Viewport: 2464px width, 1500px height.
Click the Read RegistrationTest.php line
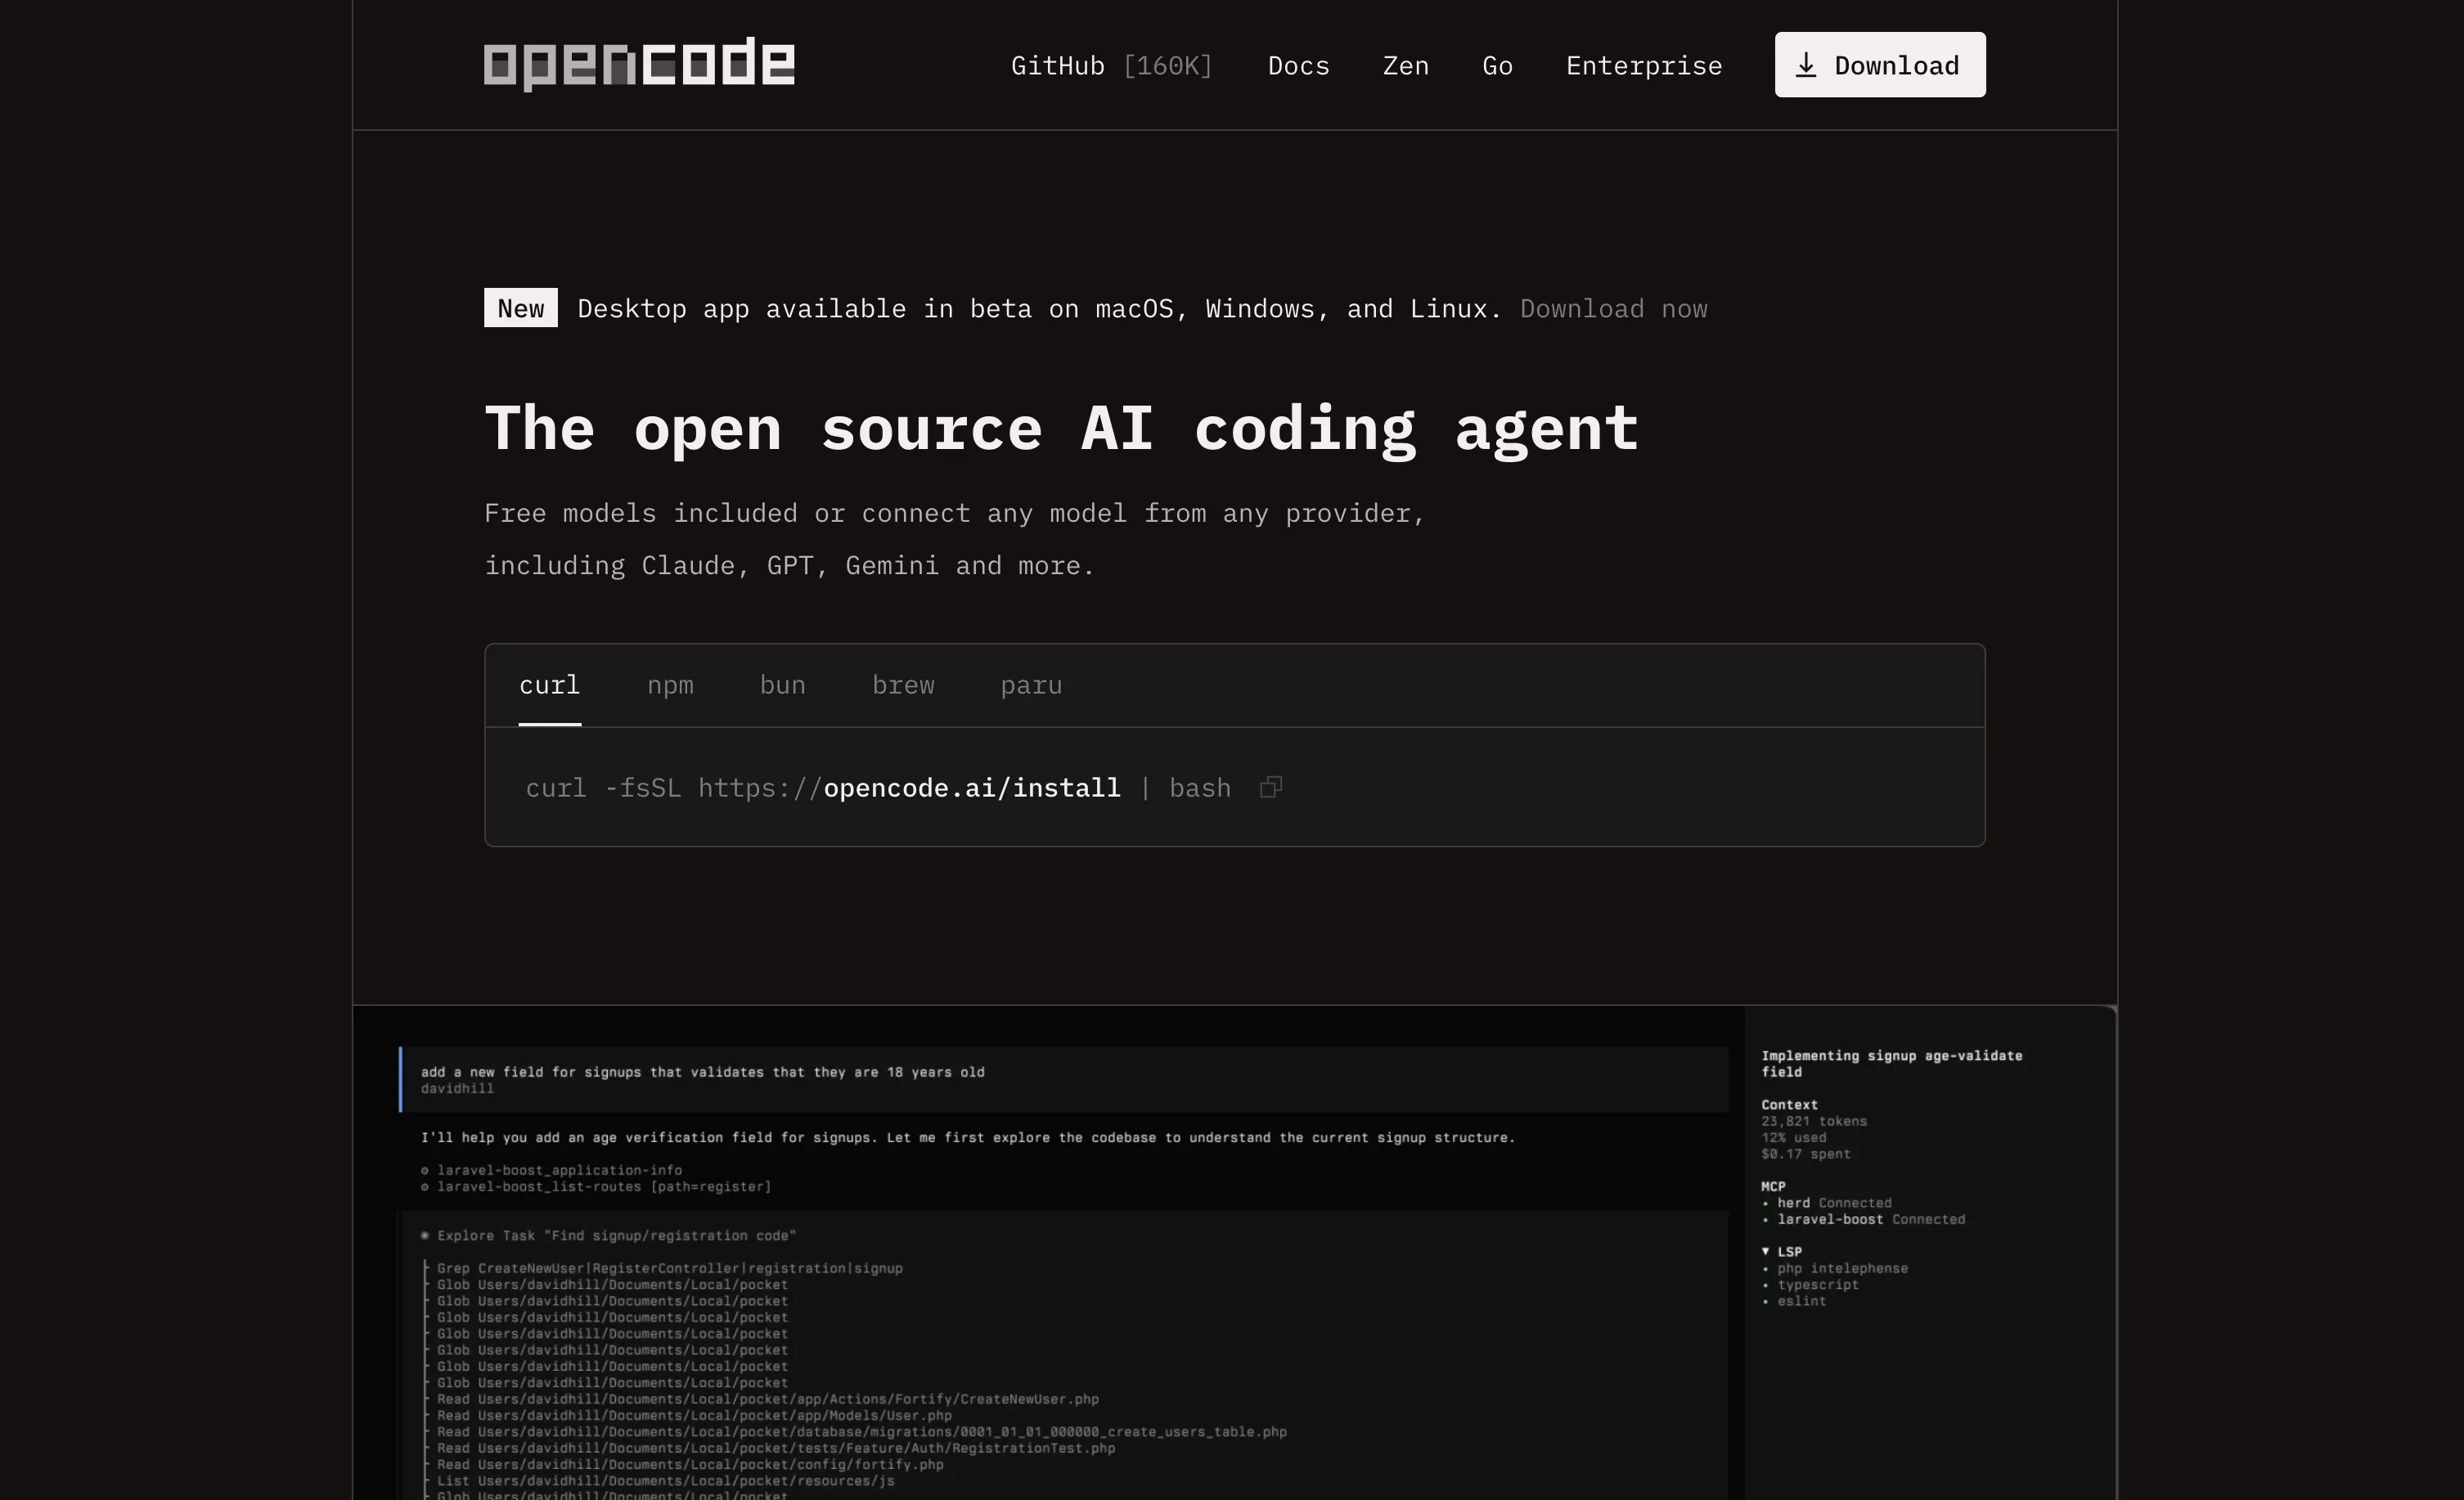coord(775,1448)
